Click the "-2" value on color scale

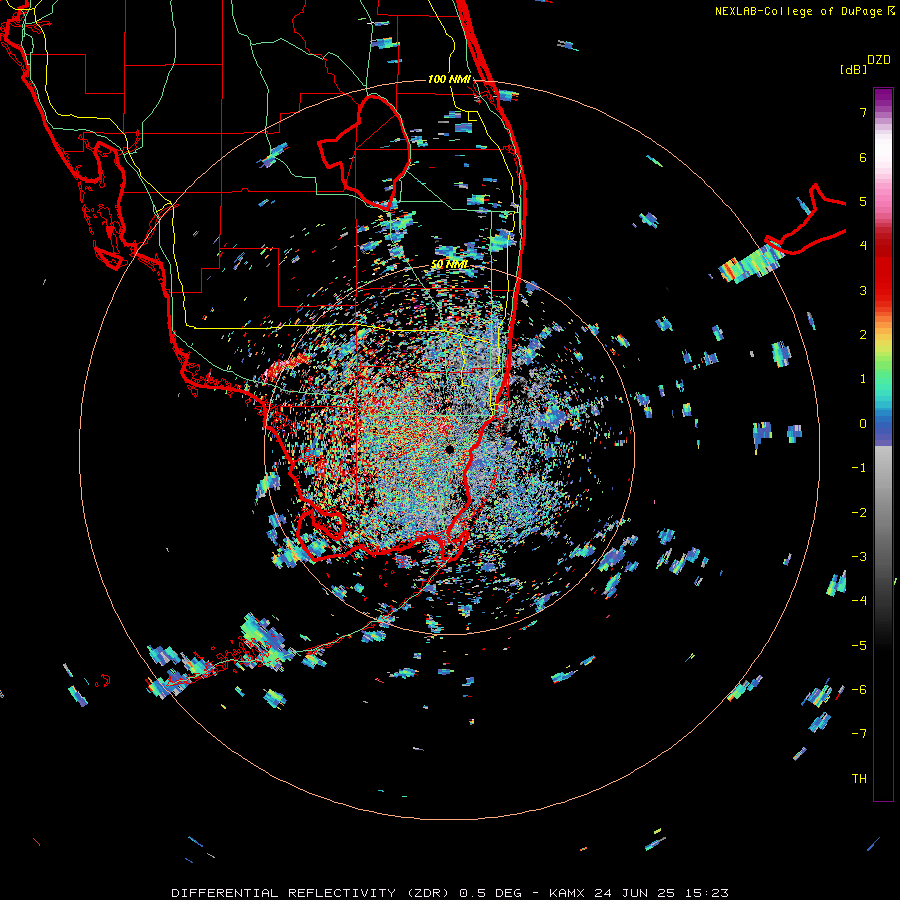click(859, 513)
